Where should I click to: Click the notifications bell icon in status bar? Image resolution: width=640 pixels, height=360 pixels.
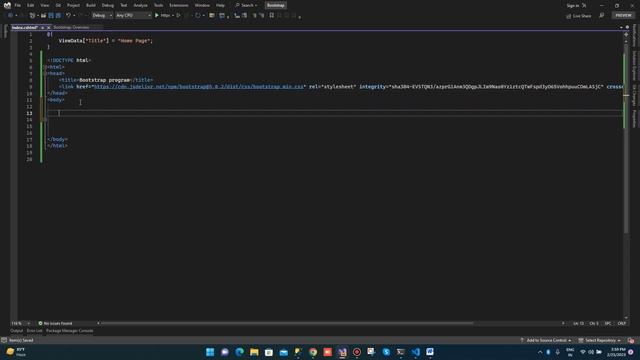(x=631, y=340)
